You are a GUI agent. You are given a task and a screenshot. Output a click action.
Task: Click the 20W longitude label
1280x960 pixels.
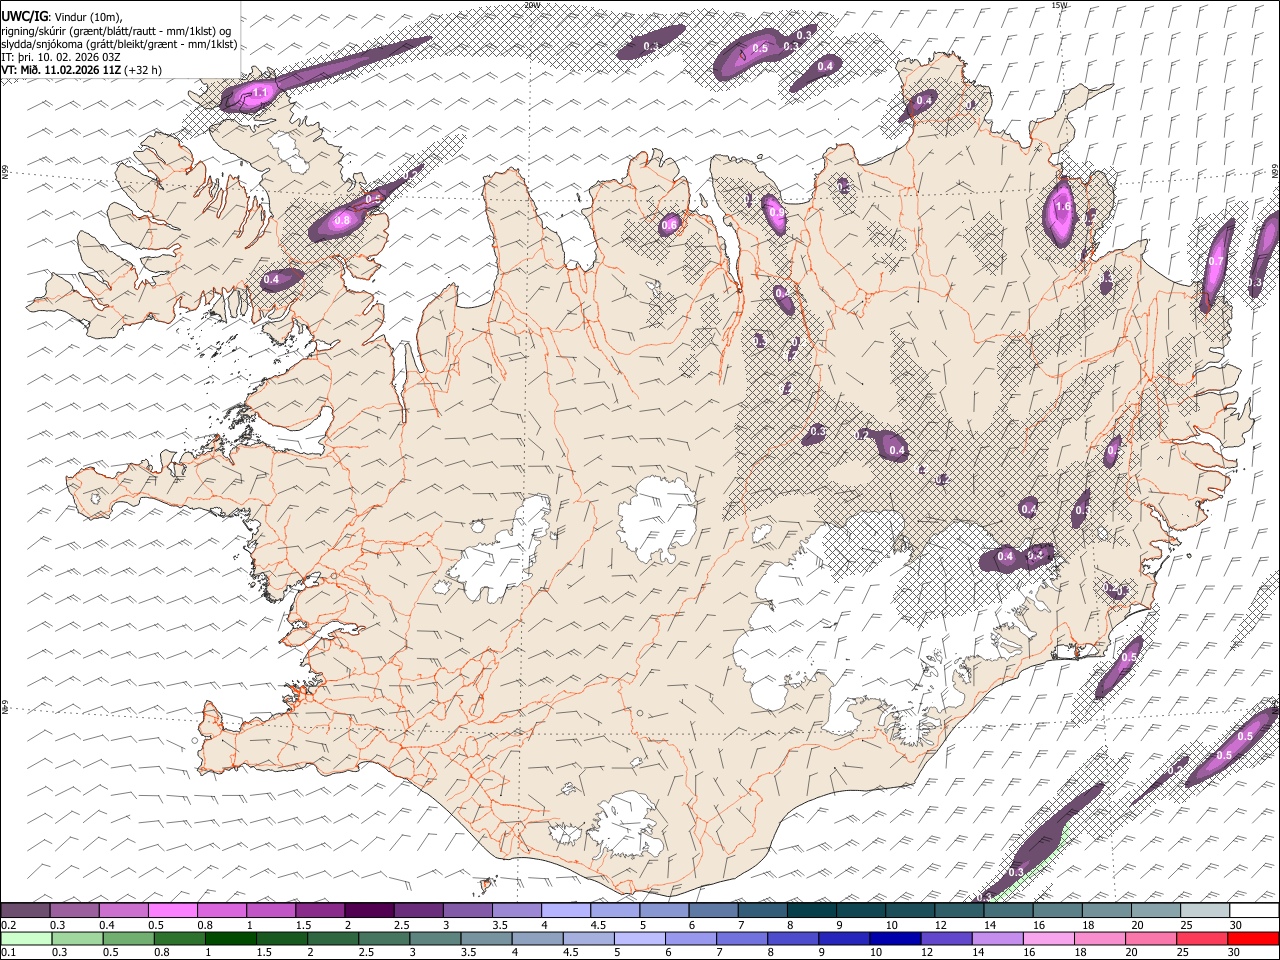pos(531,5)
